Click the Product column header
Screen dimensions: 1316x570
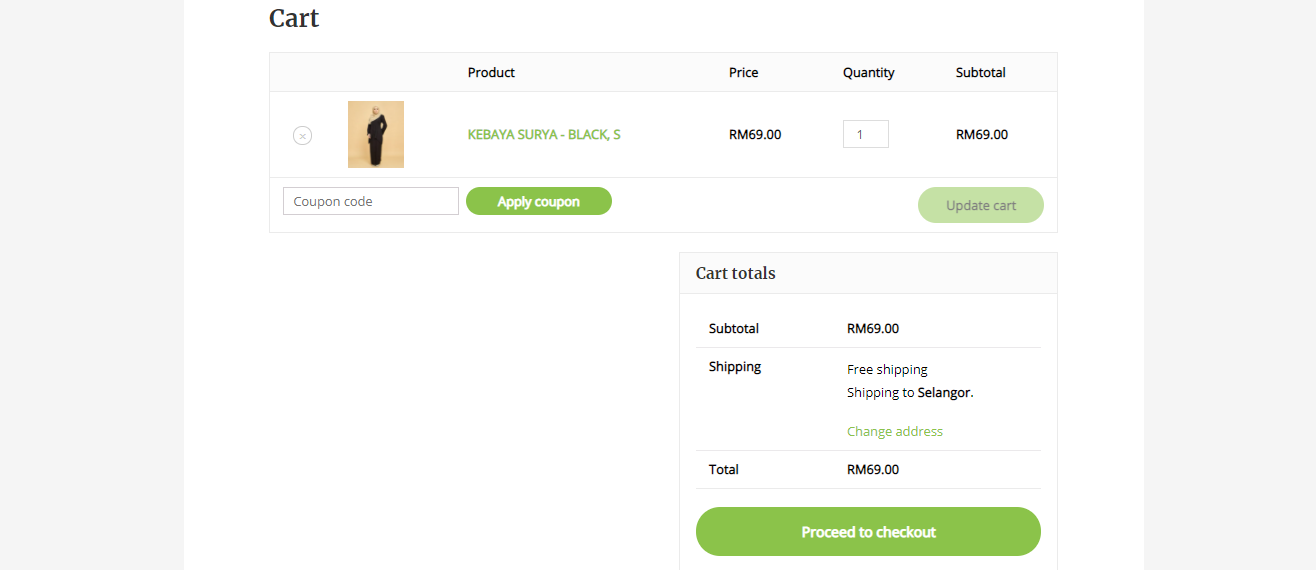[x=491, y=72]
